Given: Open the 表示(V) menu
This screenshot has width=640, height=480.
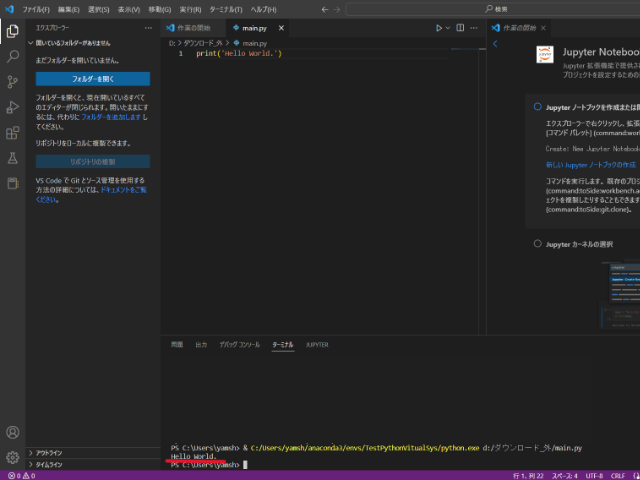Looking at the screenshot, I should coord(129,9).
